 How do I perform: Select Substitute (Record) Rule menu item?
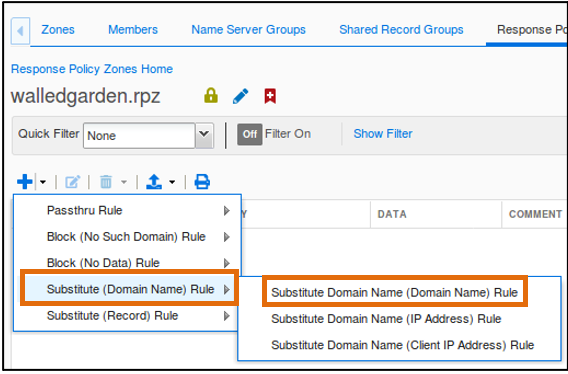127,316
